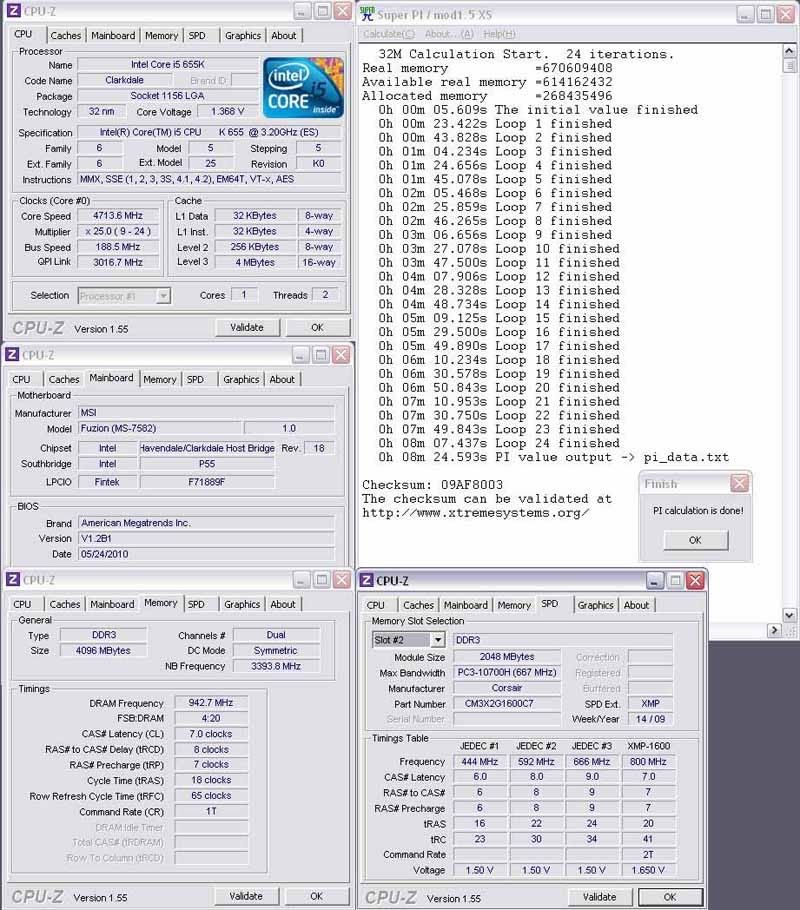Click the Intel Core i5 logo badge
This screenshot has width=800, height=910.
[x=304, y=88]
